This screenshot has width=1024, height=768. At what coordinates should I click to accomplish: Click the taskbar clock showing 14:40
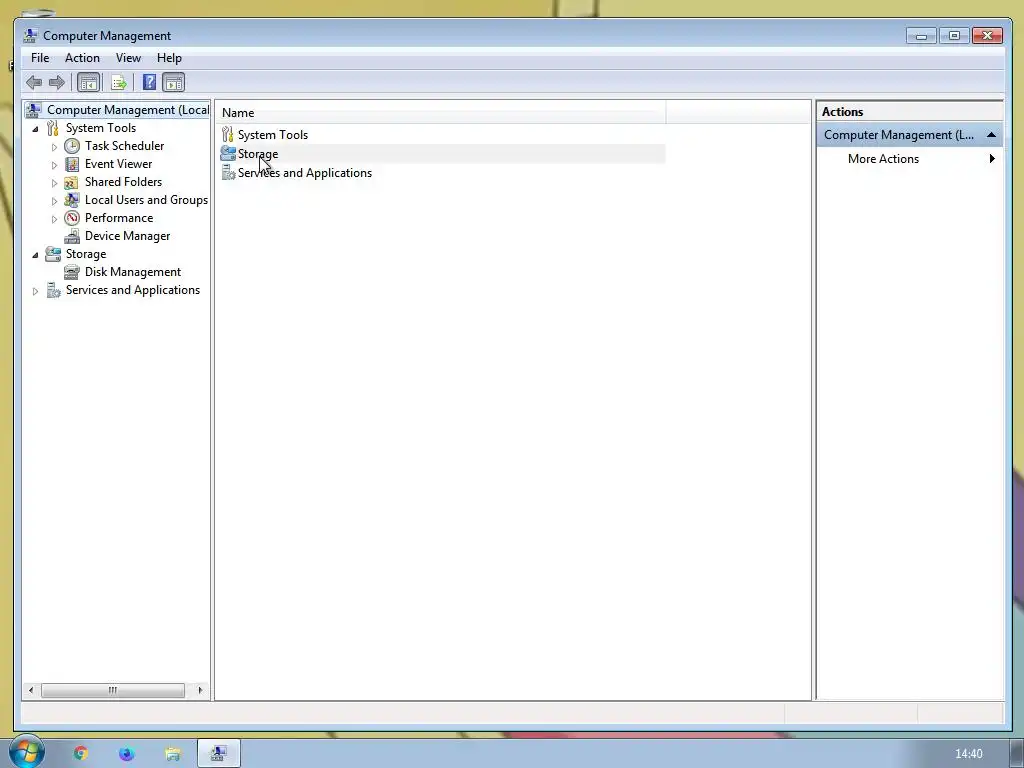(968, 754)
